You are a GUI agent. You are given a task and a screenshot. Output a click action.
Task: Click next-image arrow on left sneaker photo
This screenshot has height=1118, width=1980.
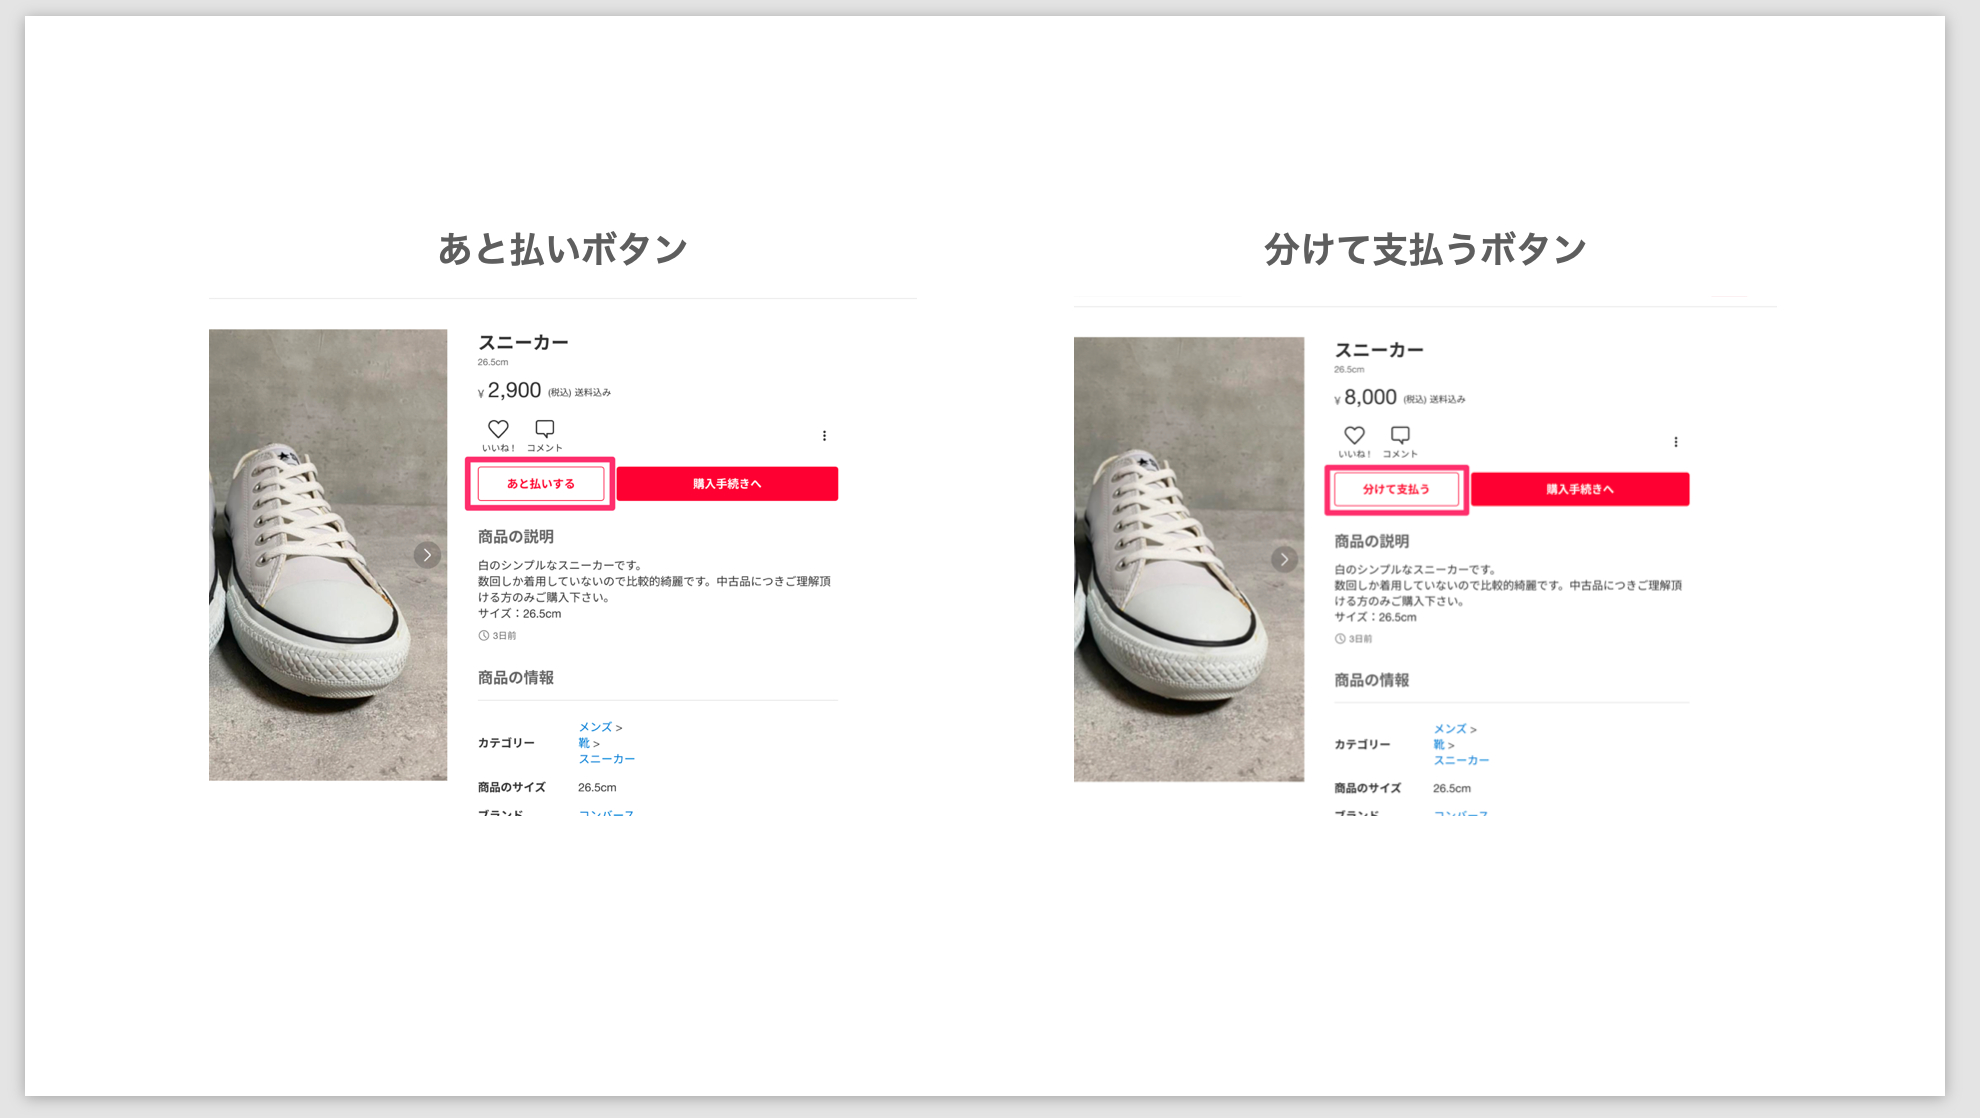click(x=427, y=555)
